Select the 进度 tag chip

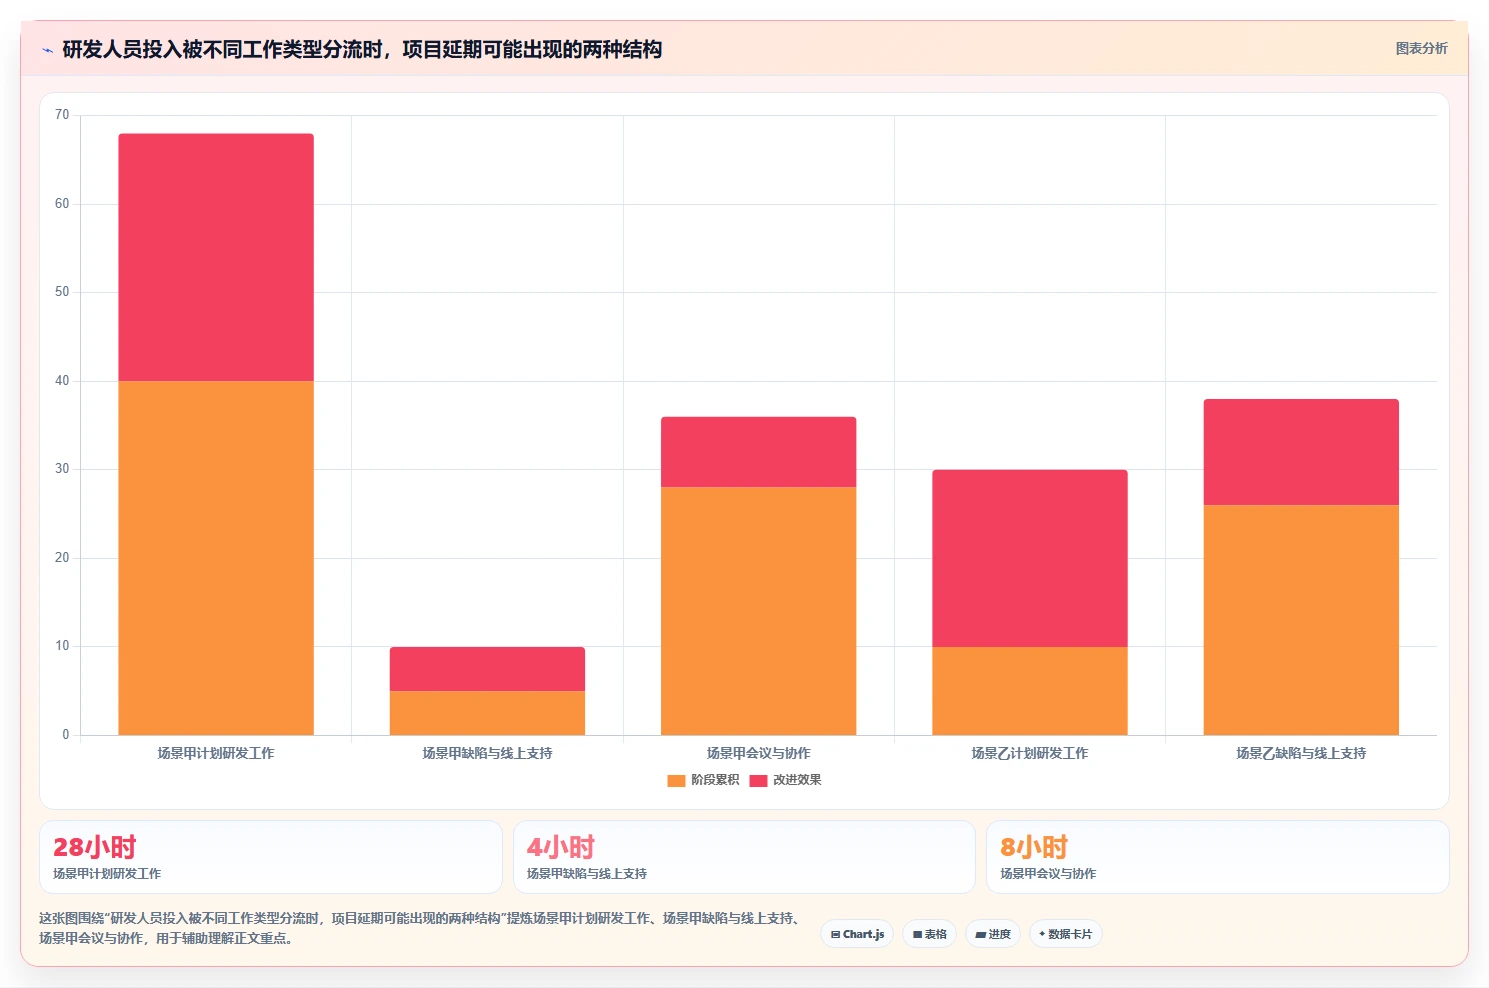point(993,934)
